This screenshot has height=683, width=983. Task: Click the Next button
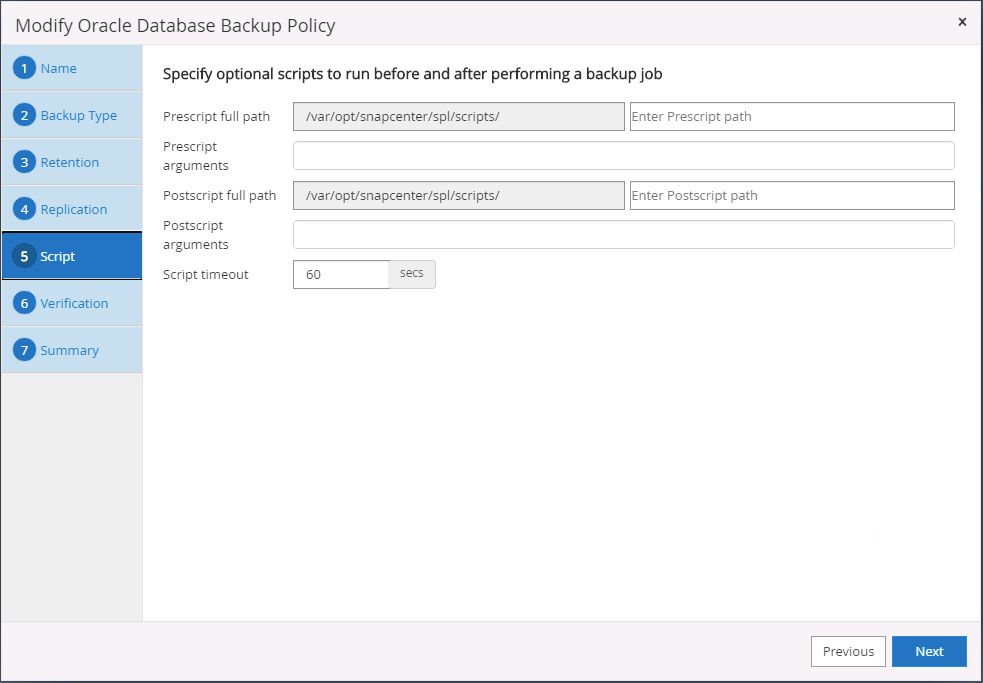[929, 651]
